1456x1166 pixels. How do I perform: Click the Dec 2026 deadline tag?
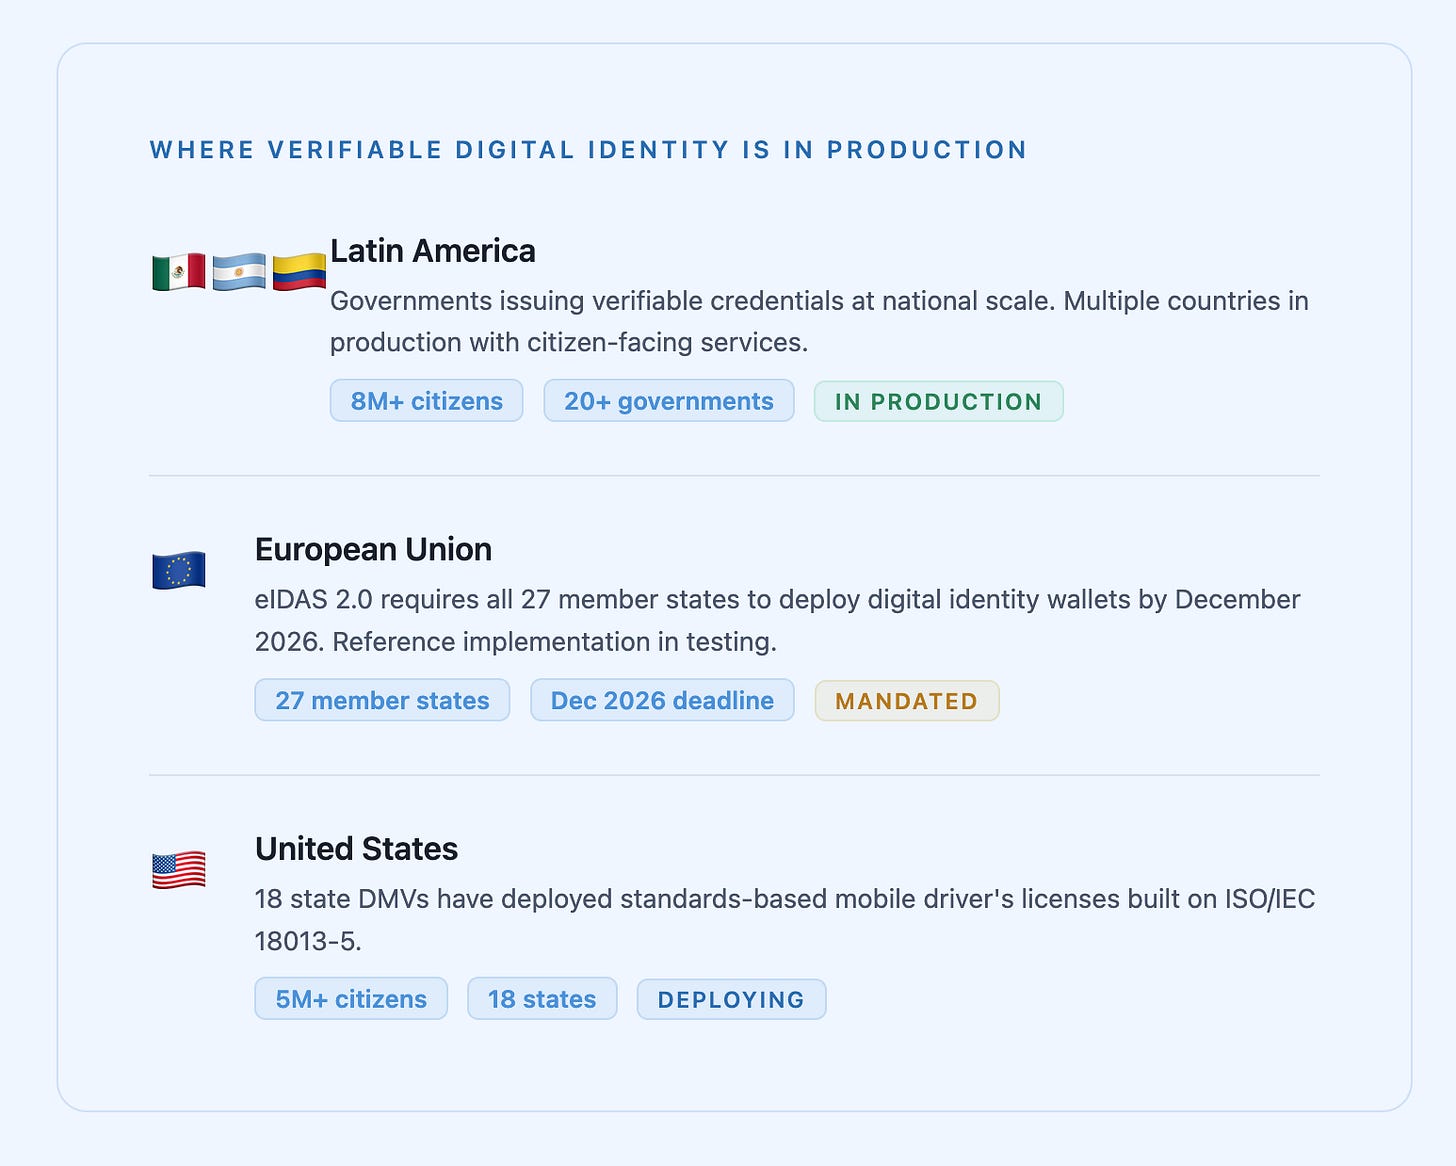pos(662,700)
